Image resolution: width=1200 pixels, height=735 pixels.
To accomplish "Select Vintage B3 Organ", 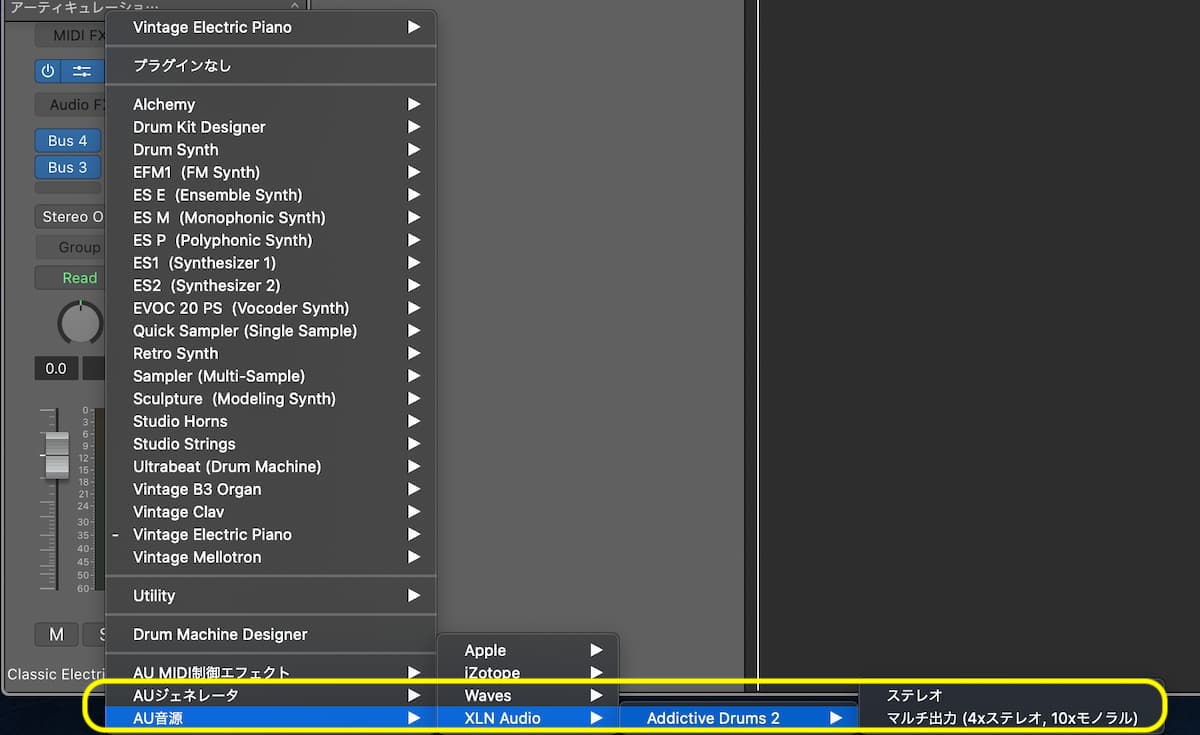I will pos(272,489).
